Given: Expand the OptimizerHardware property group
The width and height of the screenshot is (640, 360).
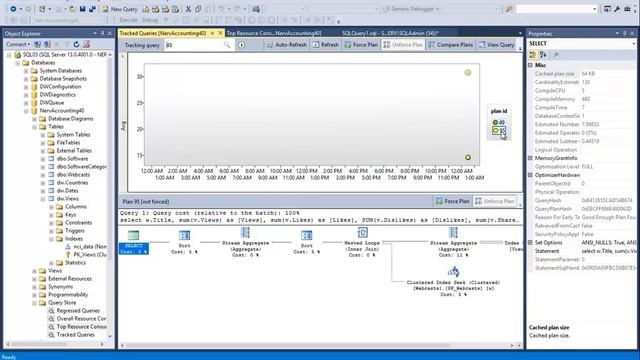Looking at the screenshot, I should 530,175.
